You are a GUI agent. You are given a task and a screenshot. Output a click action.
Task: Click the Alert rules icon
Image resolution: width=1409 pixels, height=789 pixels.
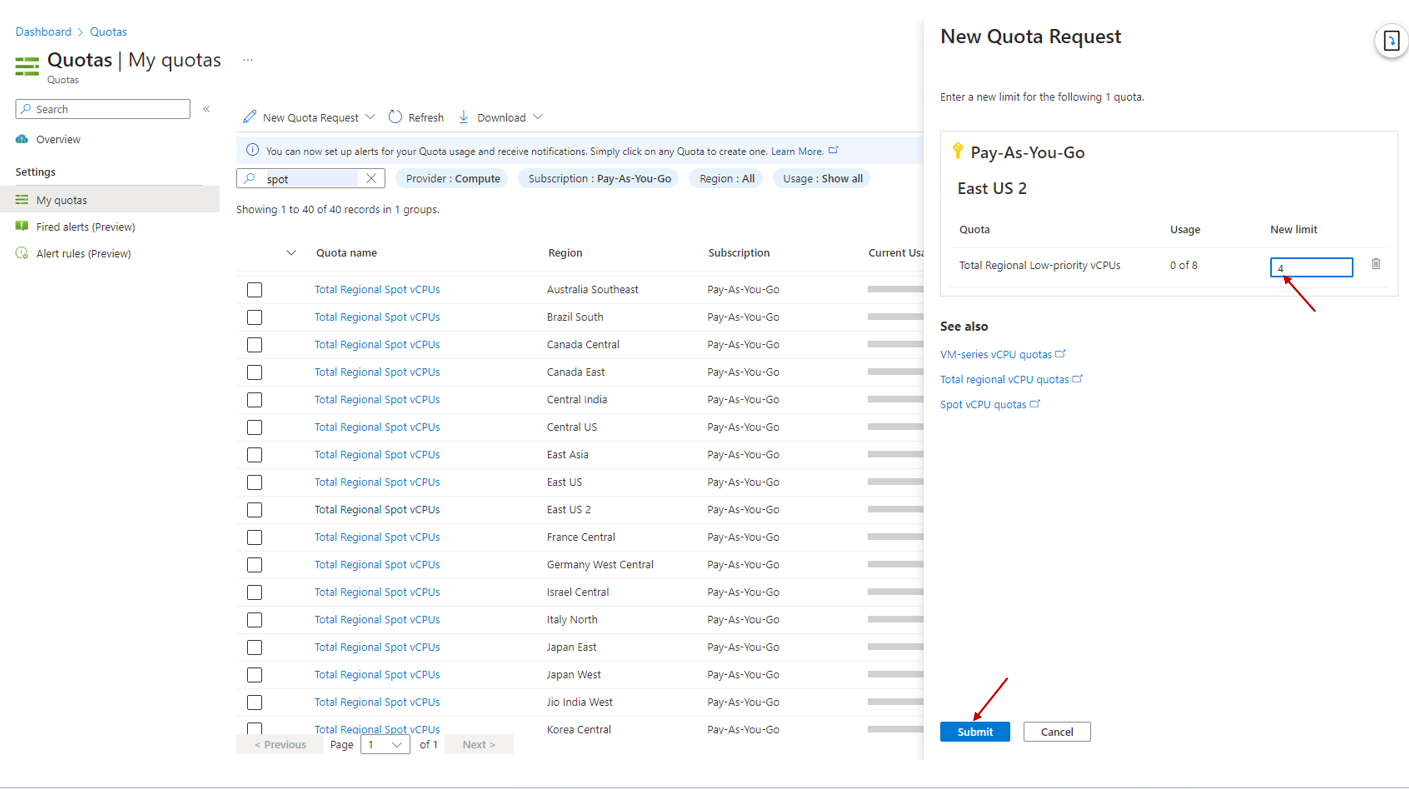22,254
